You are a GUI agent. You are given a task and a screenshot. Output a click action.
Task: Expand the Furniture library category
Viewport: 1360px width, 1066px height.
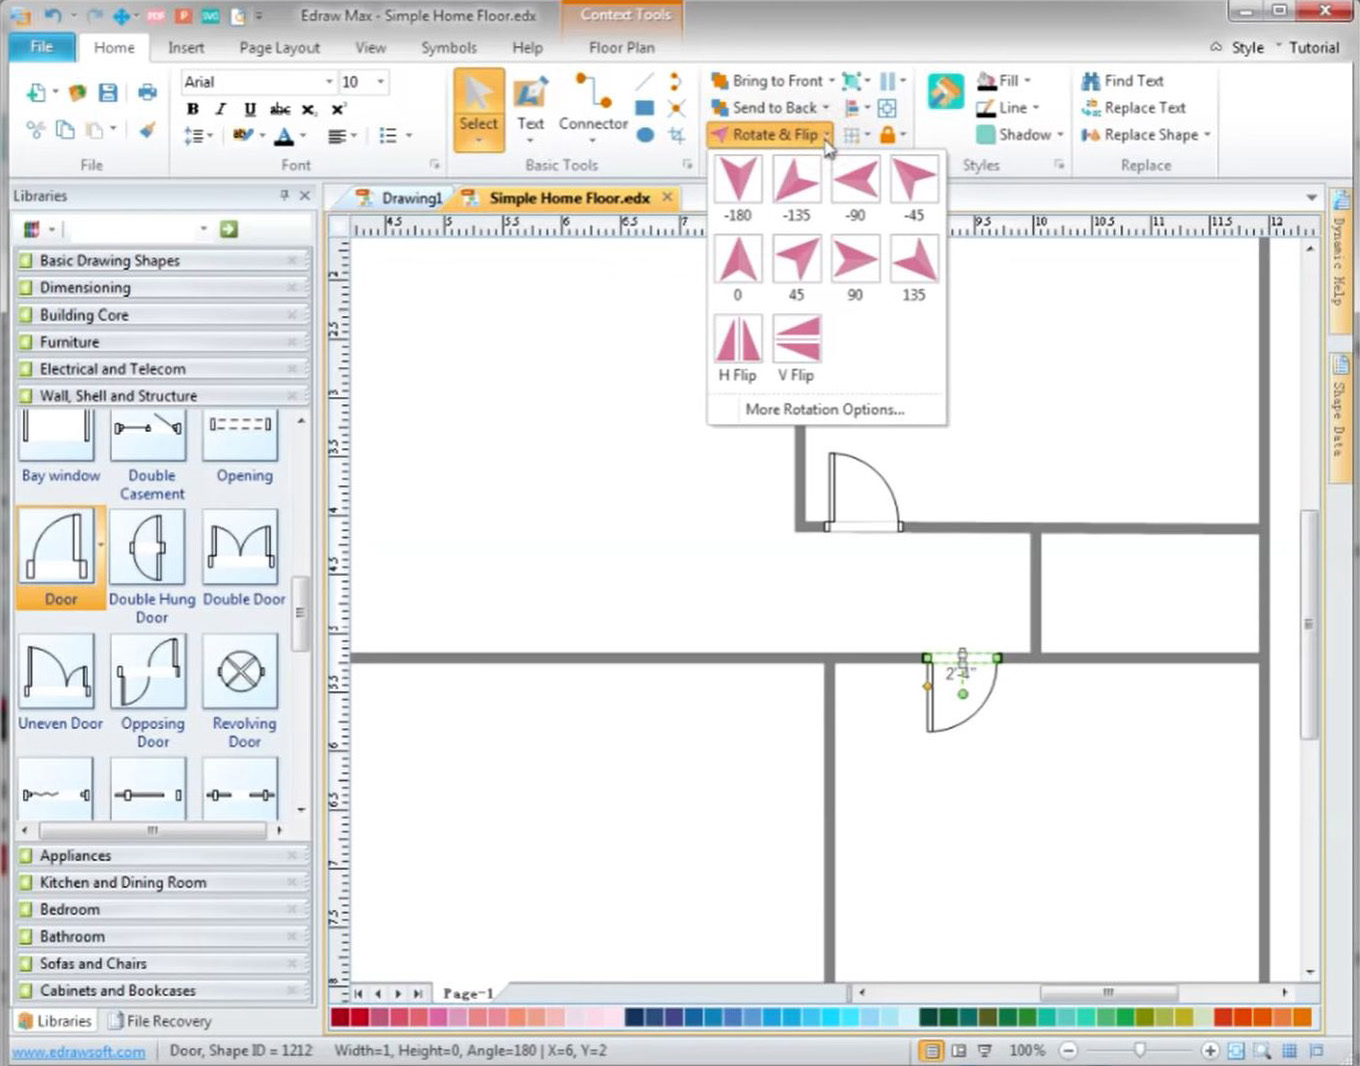(69, 342)
